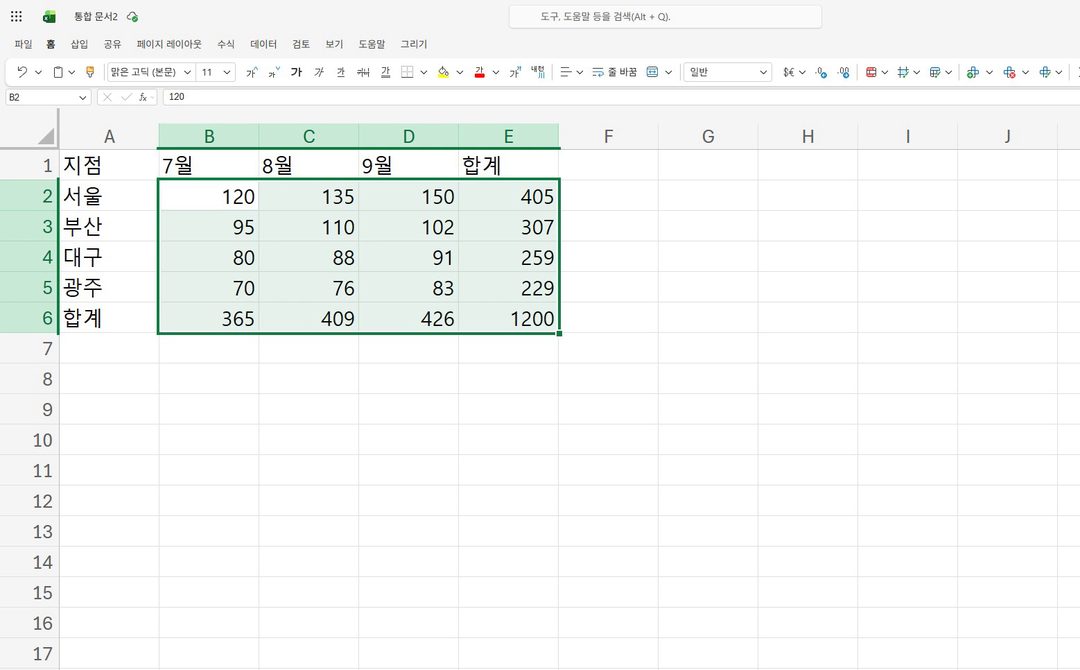The height and width of the screenshot is (670, 1080).
Task: Click the insert cells icon
Action: [x=973, y=72]
